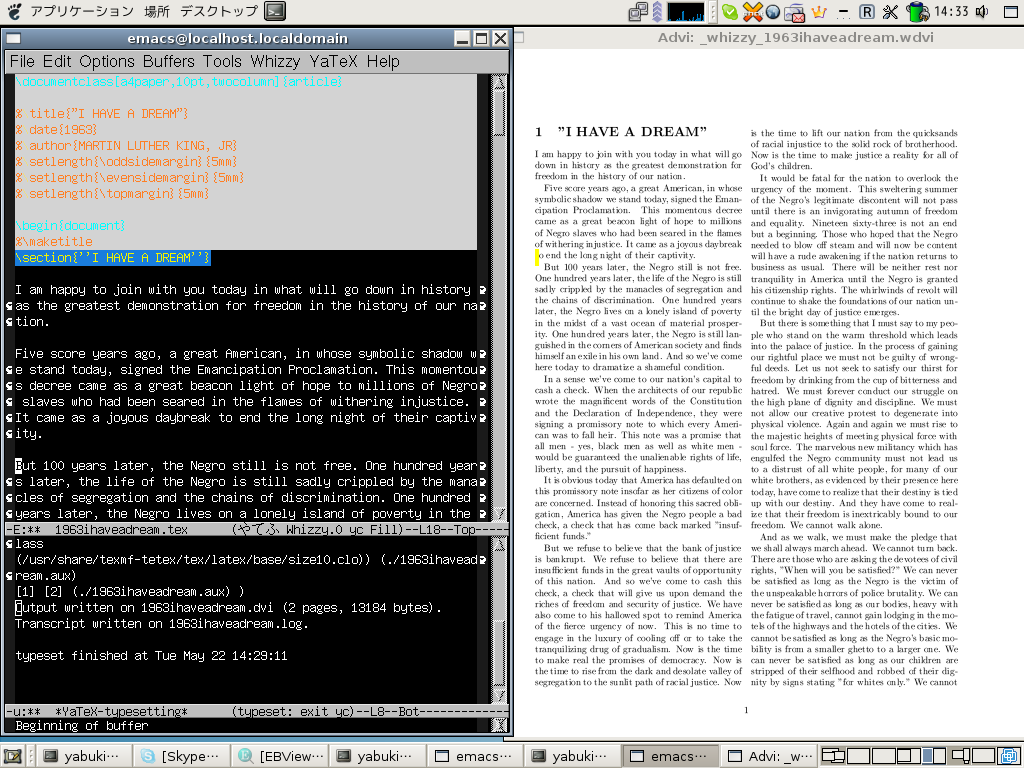
Task: Open the wrench and screwdriver tools icon
Action: click(890, 12)
